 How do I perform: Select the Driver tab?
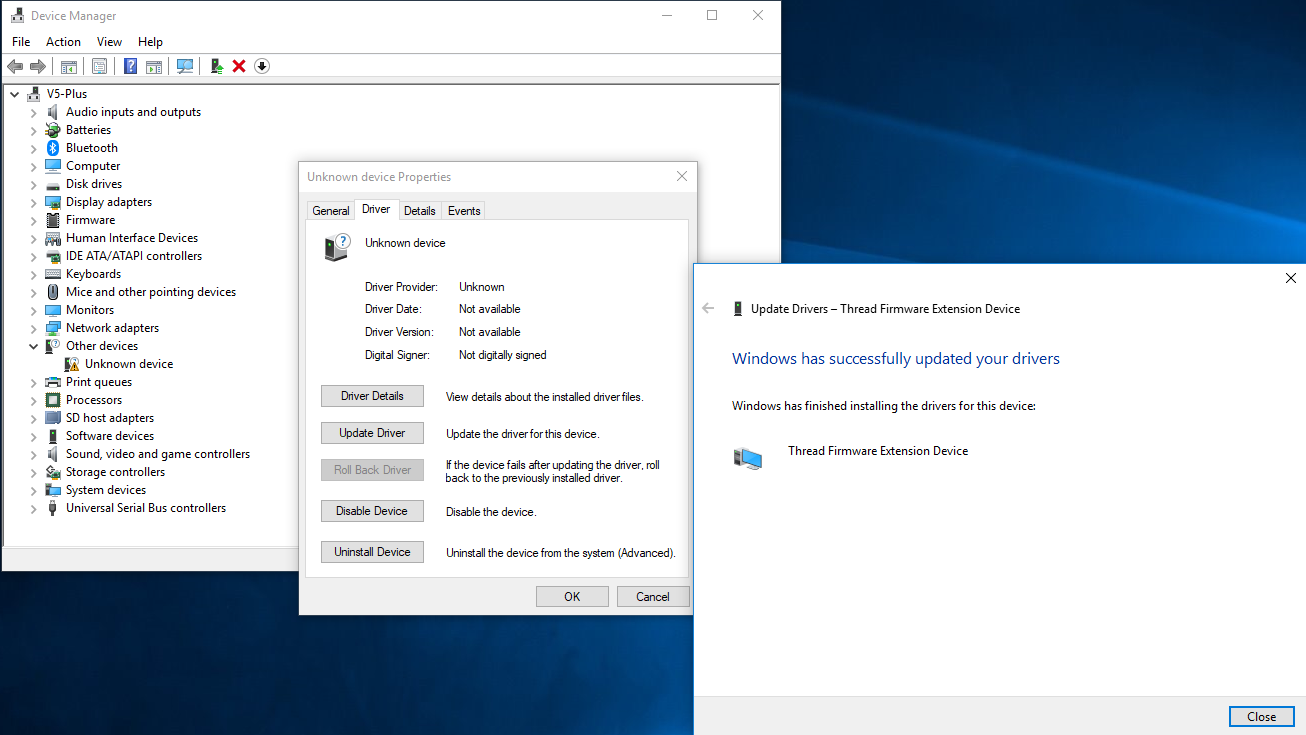[376, 209]
